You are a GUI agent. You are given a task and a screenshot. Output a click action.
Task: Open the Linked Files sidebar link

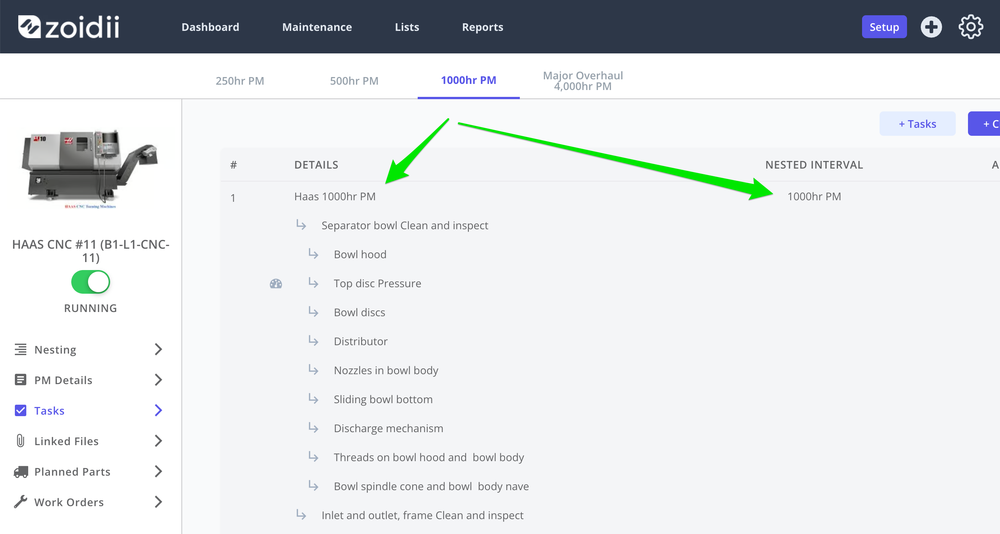click(x=66, y=441)
